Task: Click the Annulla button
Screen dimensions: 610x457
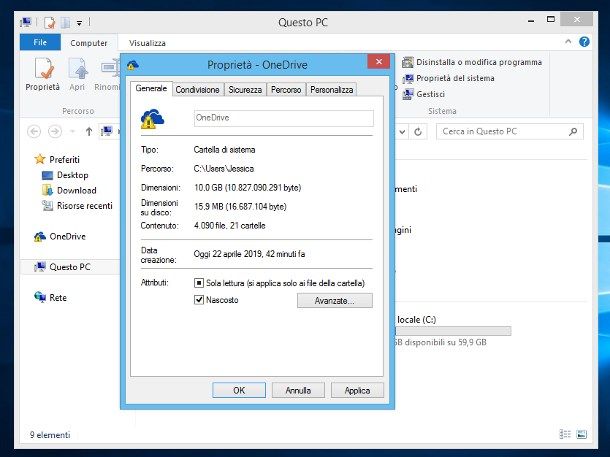Action: click(x=298, y=390)
